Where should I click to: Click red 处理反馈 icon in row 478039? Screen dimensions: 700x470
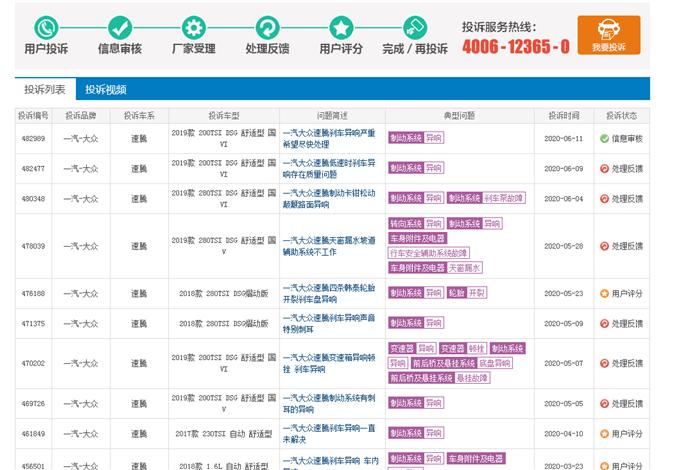[x=604, y=246]
